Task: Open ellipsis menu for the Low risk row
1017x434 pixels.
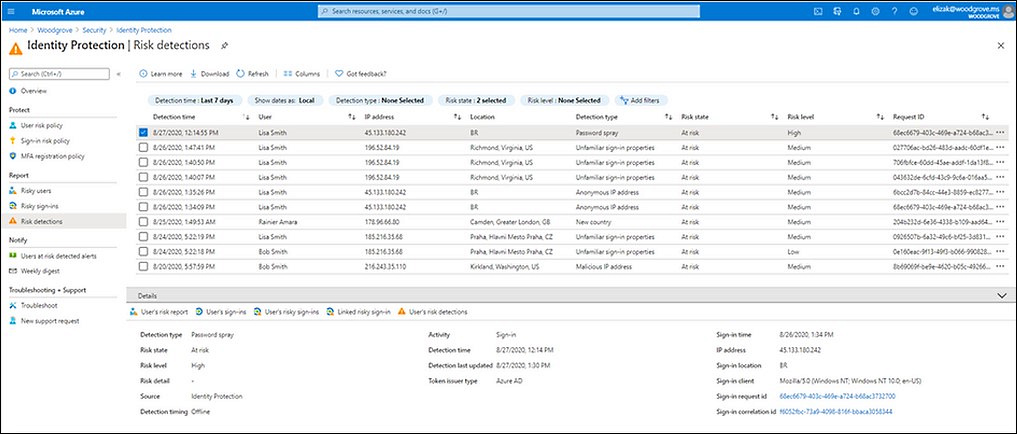Action: (999, 252)
